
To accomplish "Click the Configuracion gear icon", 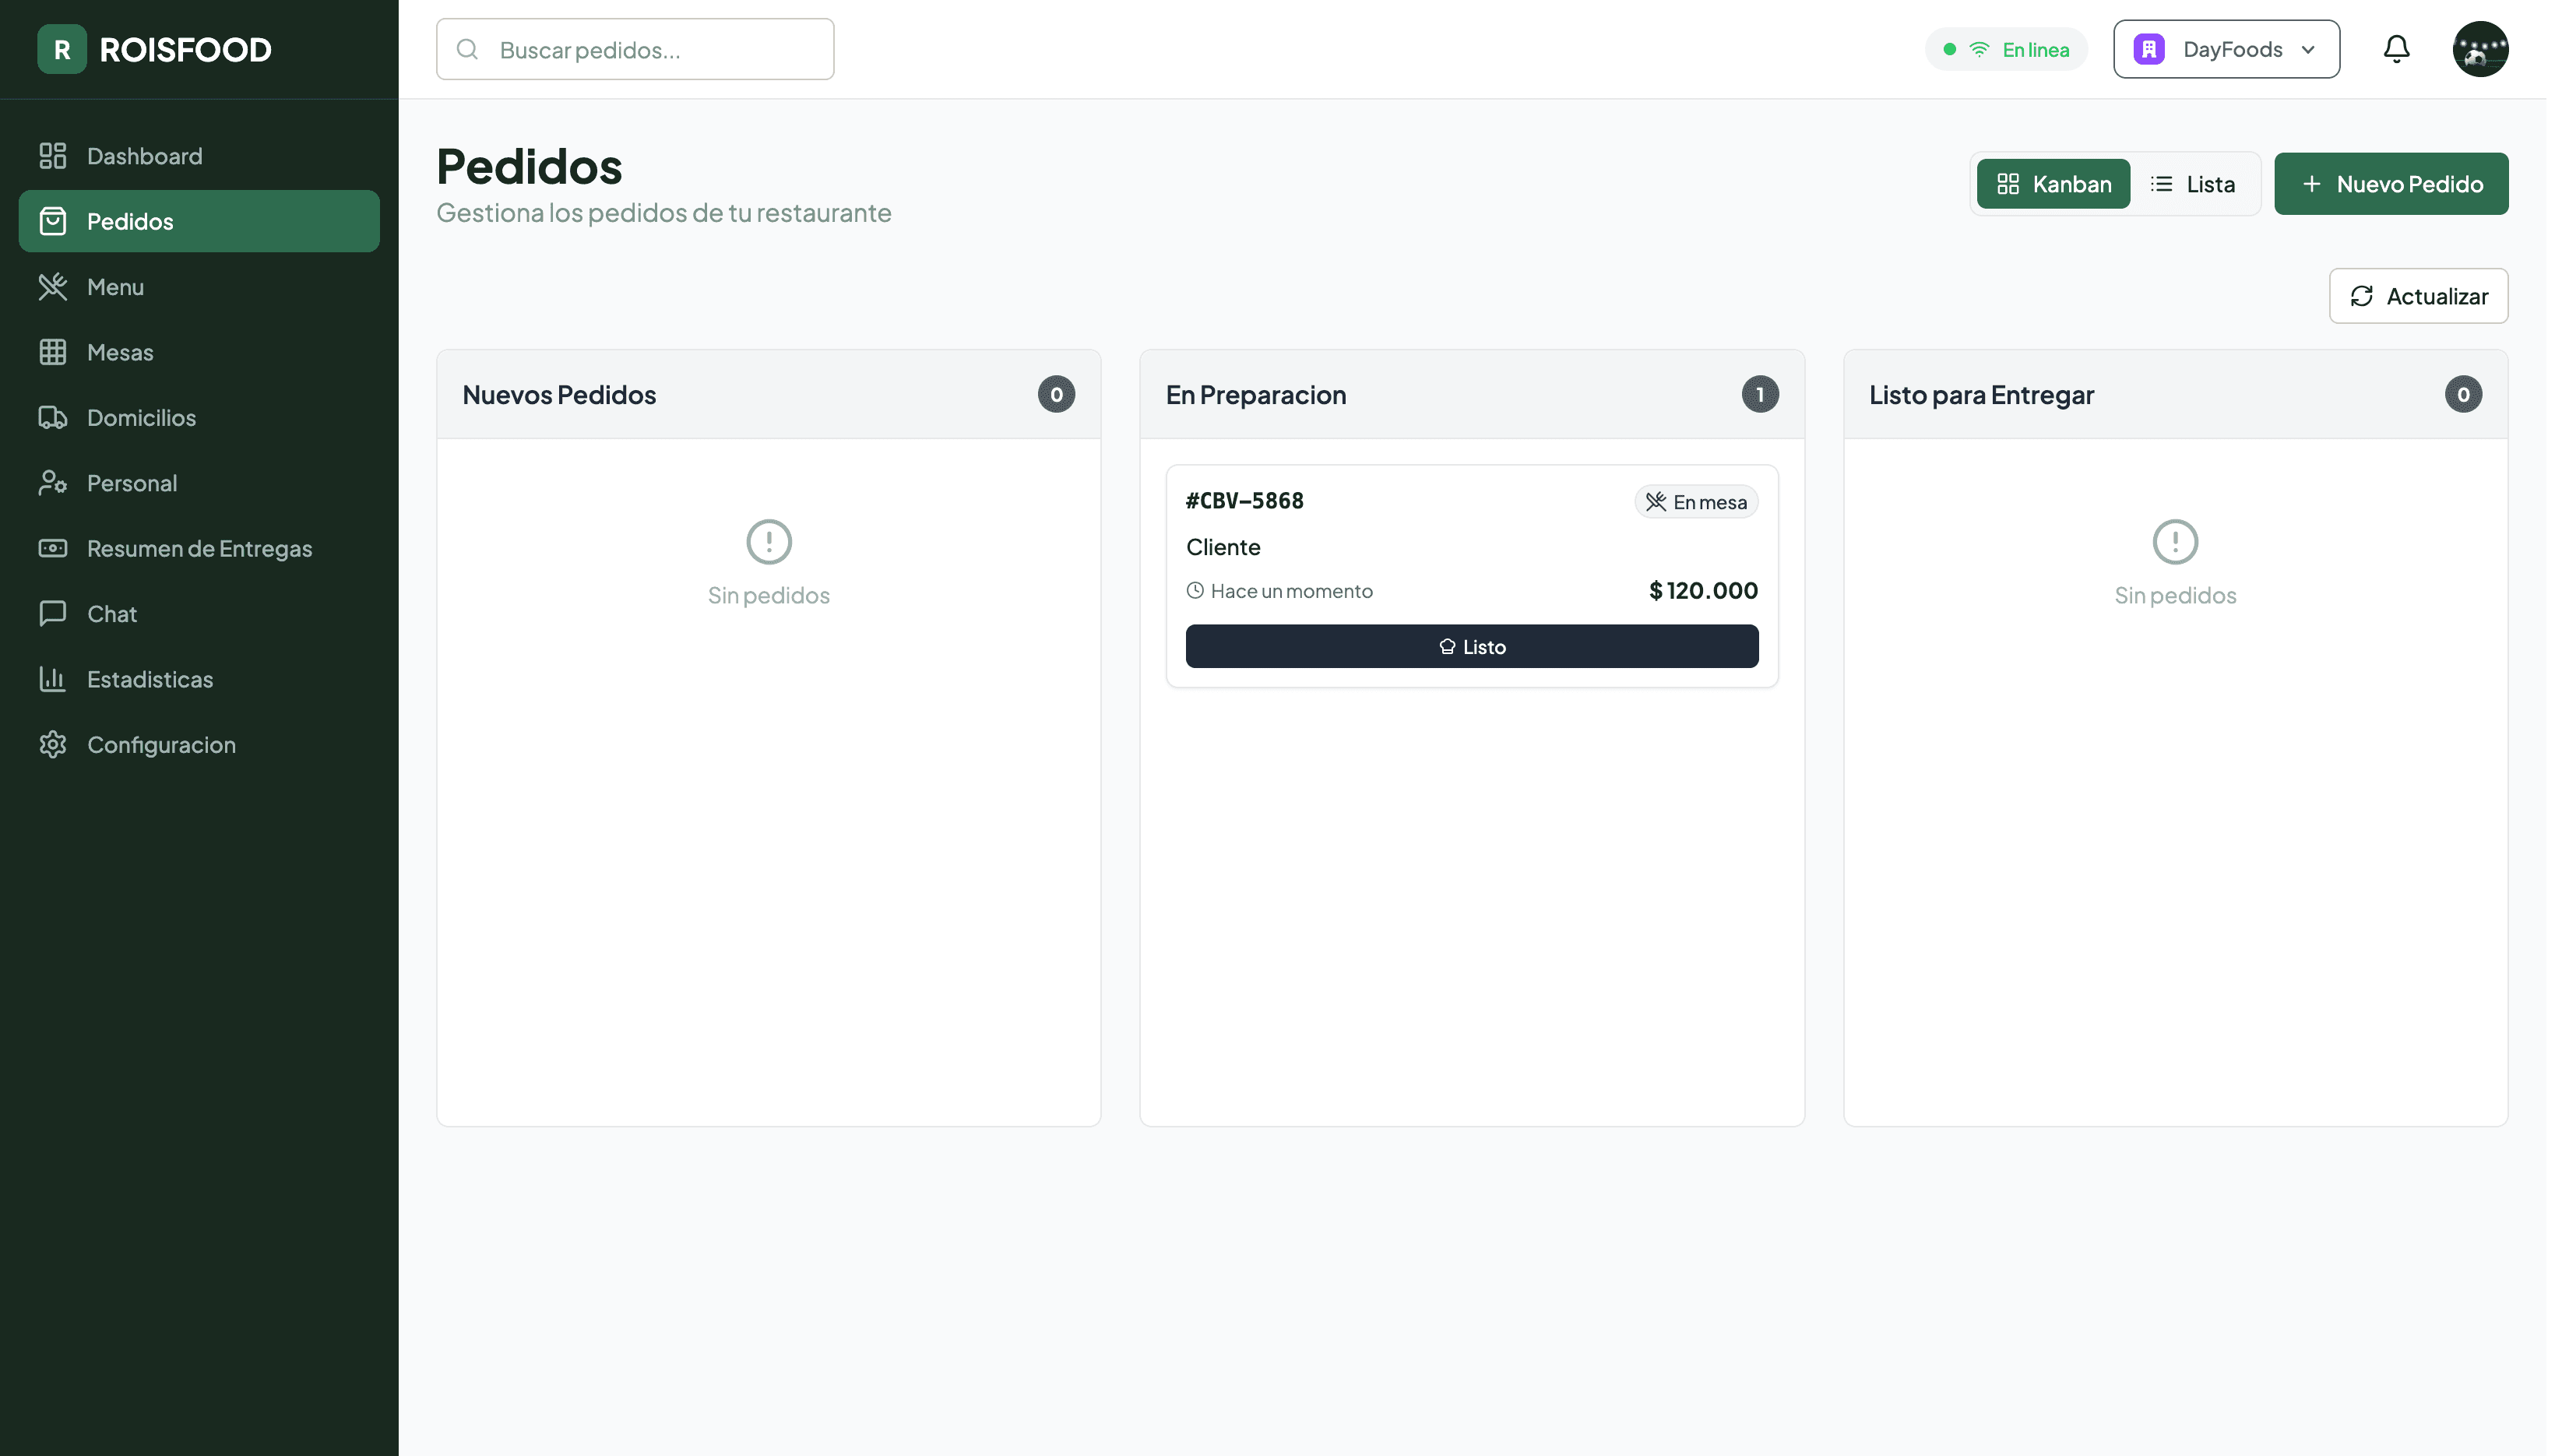I will point(52,745).
